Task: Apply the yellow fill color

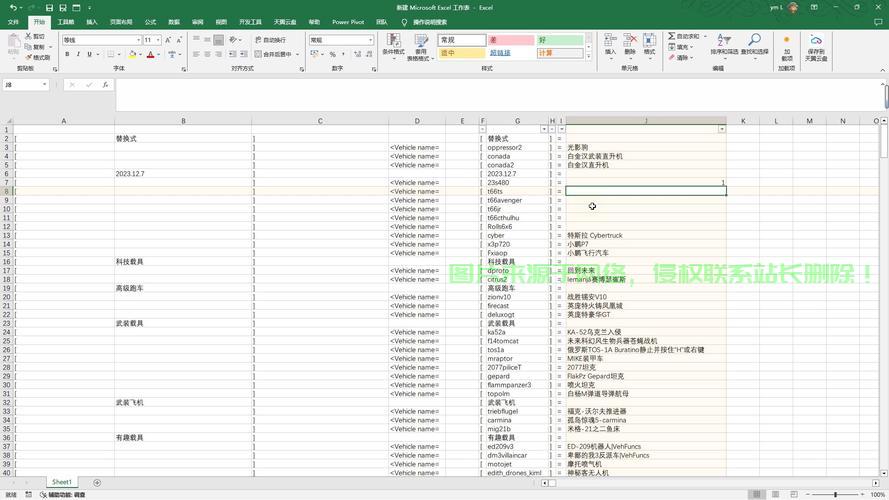Action: point(132,54)
